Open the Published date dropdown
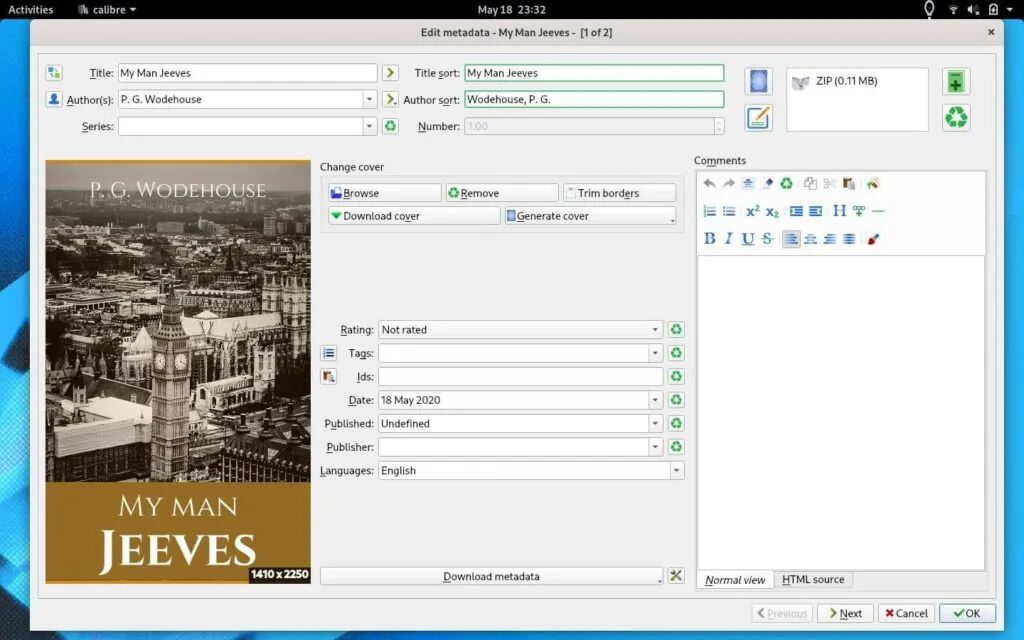This screenshot has width=1024, height=640. tap(655, 423)
